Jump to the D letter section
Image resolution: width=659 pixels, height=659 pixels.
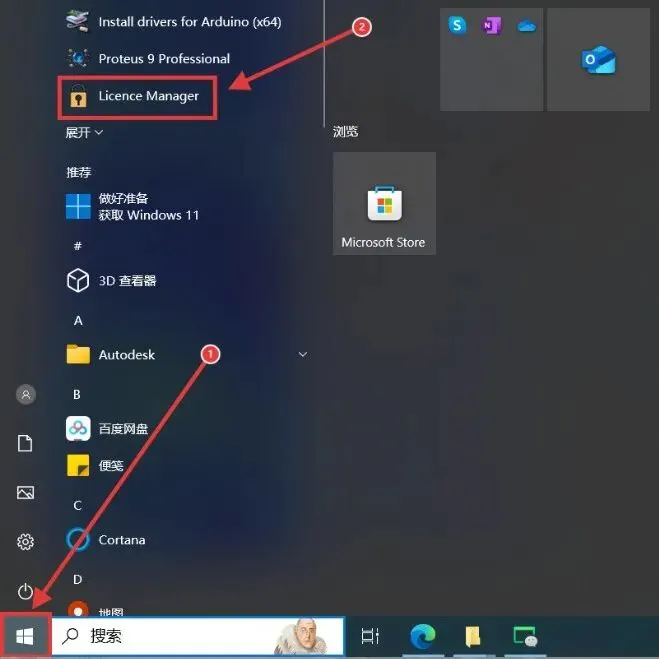tap(77, 580)
